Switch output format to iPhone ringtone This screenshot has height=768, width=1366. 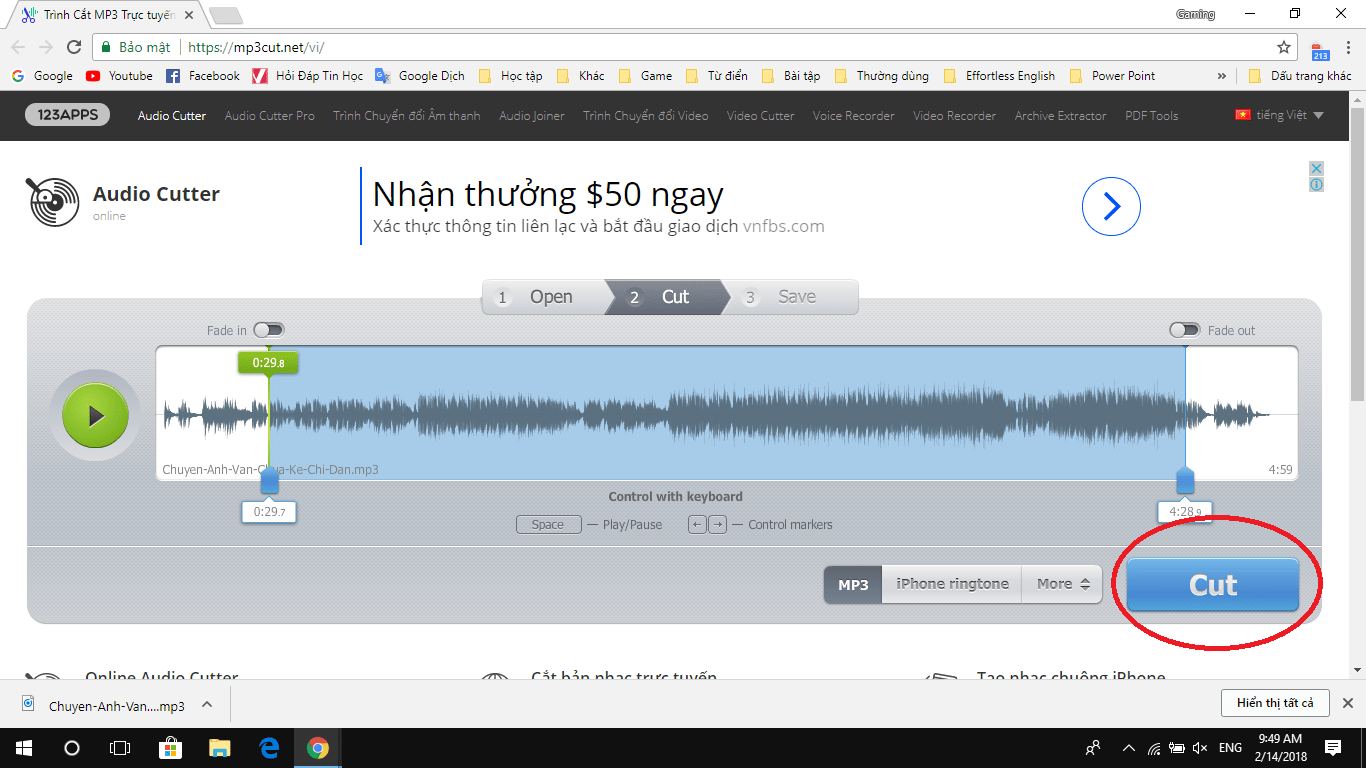950,583
